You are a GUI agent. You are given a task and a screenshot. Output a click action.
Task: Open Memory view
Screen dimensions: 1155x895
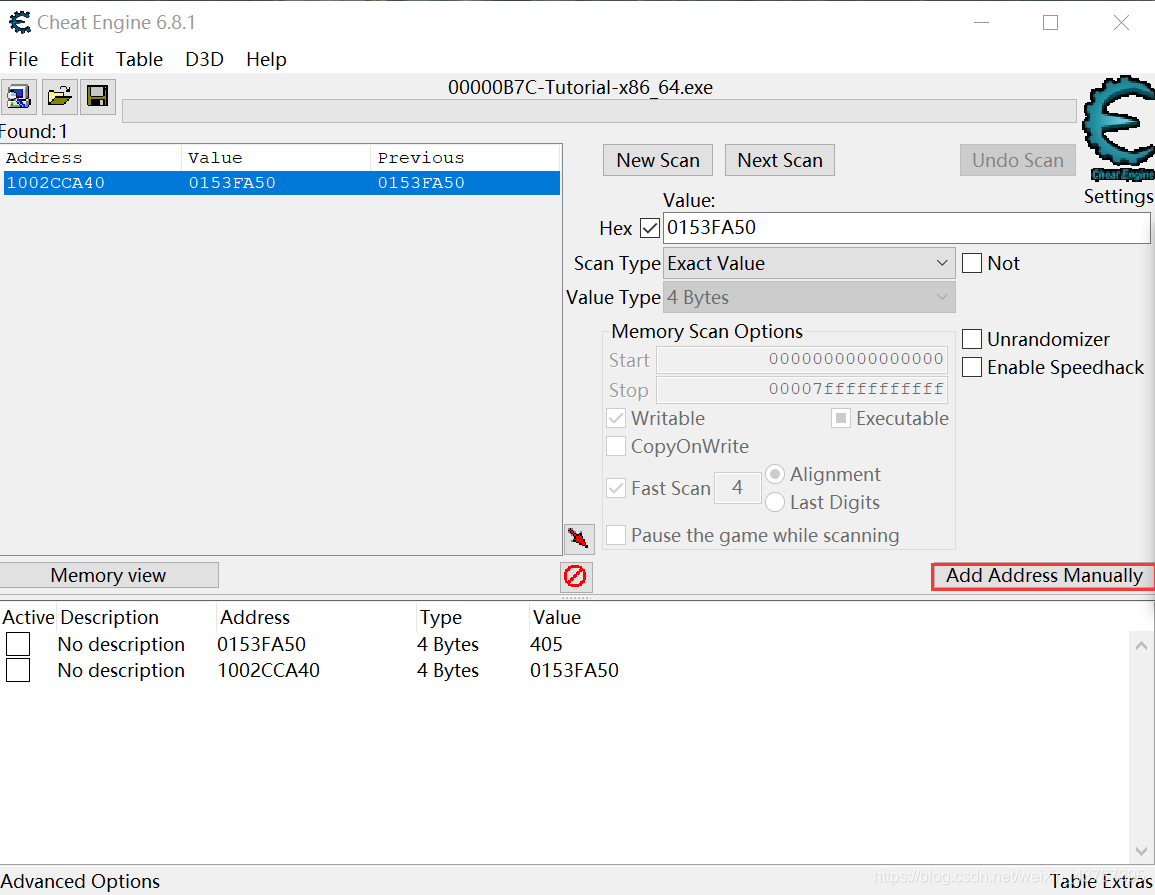pyautogui.click(x=108, y=575)
